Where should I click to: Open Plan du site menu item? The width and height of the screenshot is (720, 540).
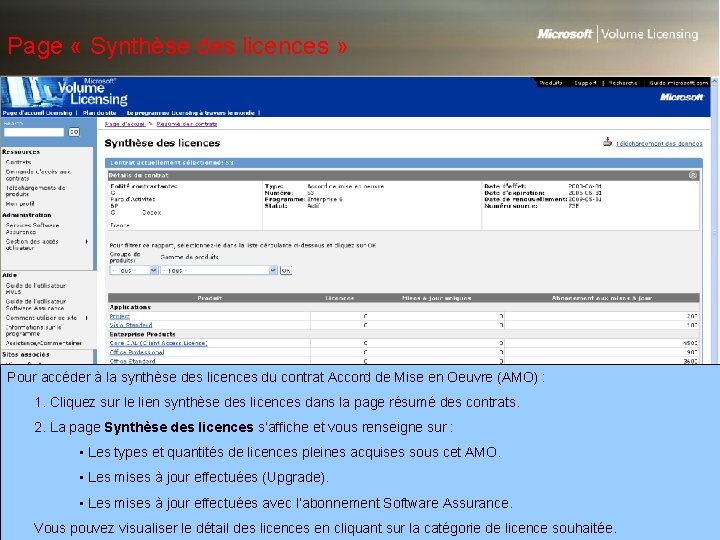99,113
